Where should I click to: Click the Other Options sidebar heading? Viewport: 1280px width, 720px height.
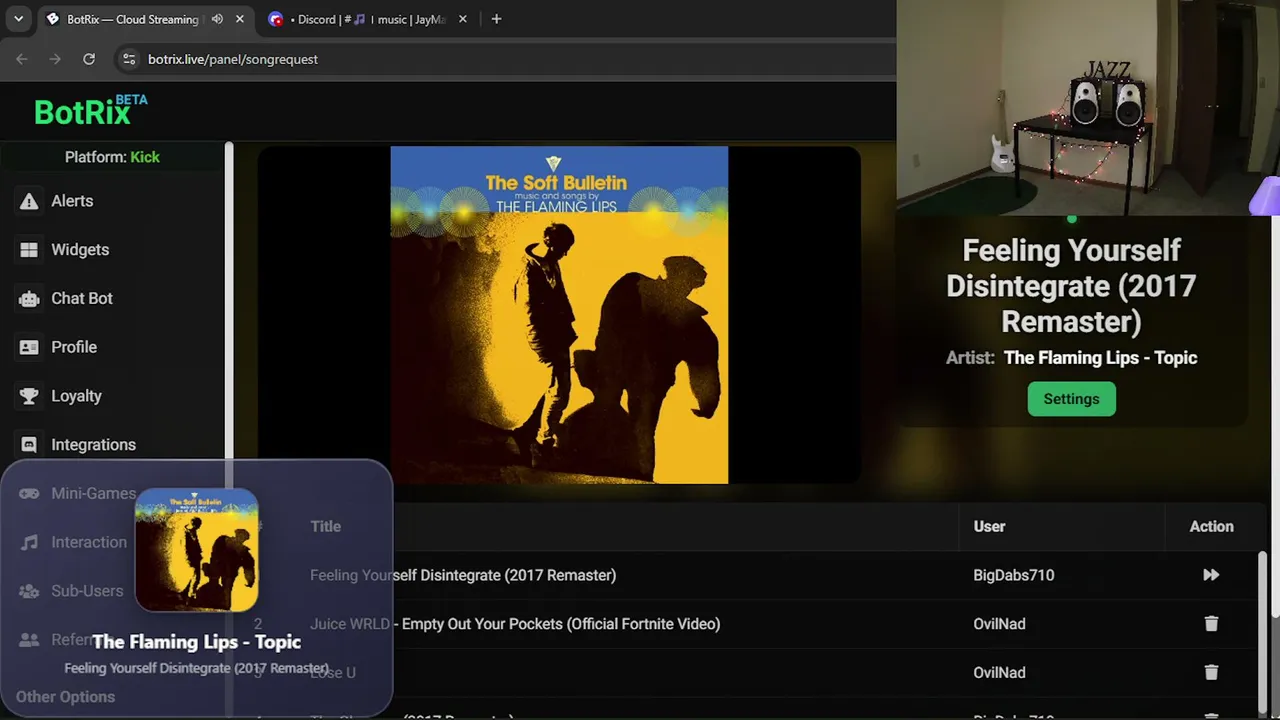pos(65,697)
